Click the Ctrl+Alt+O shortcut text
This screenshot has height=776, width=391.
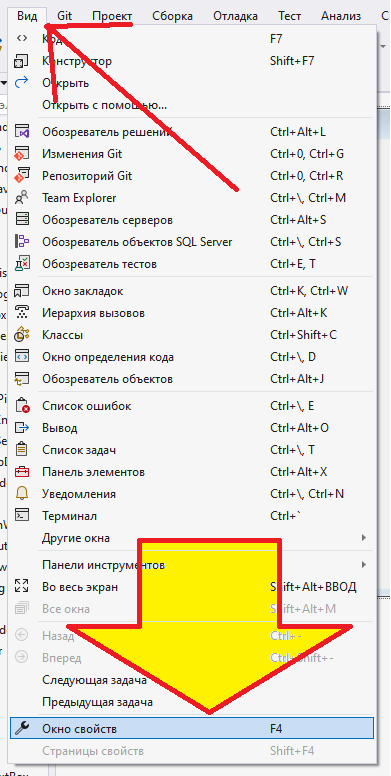tap(299, 428)
